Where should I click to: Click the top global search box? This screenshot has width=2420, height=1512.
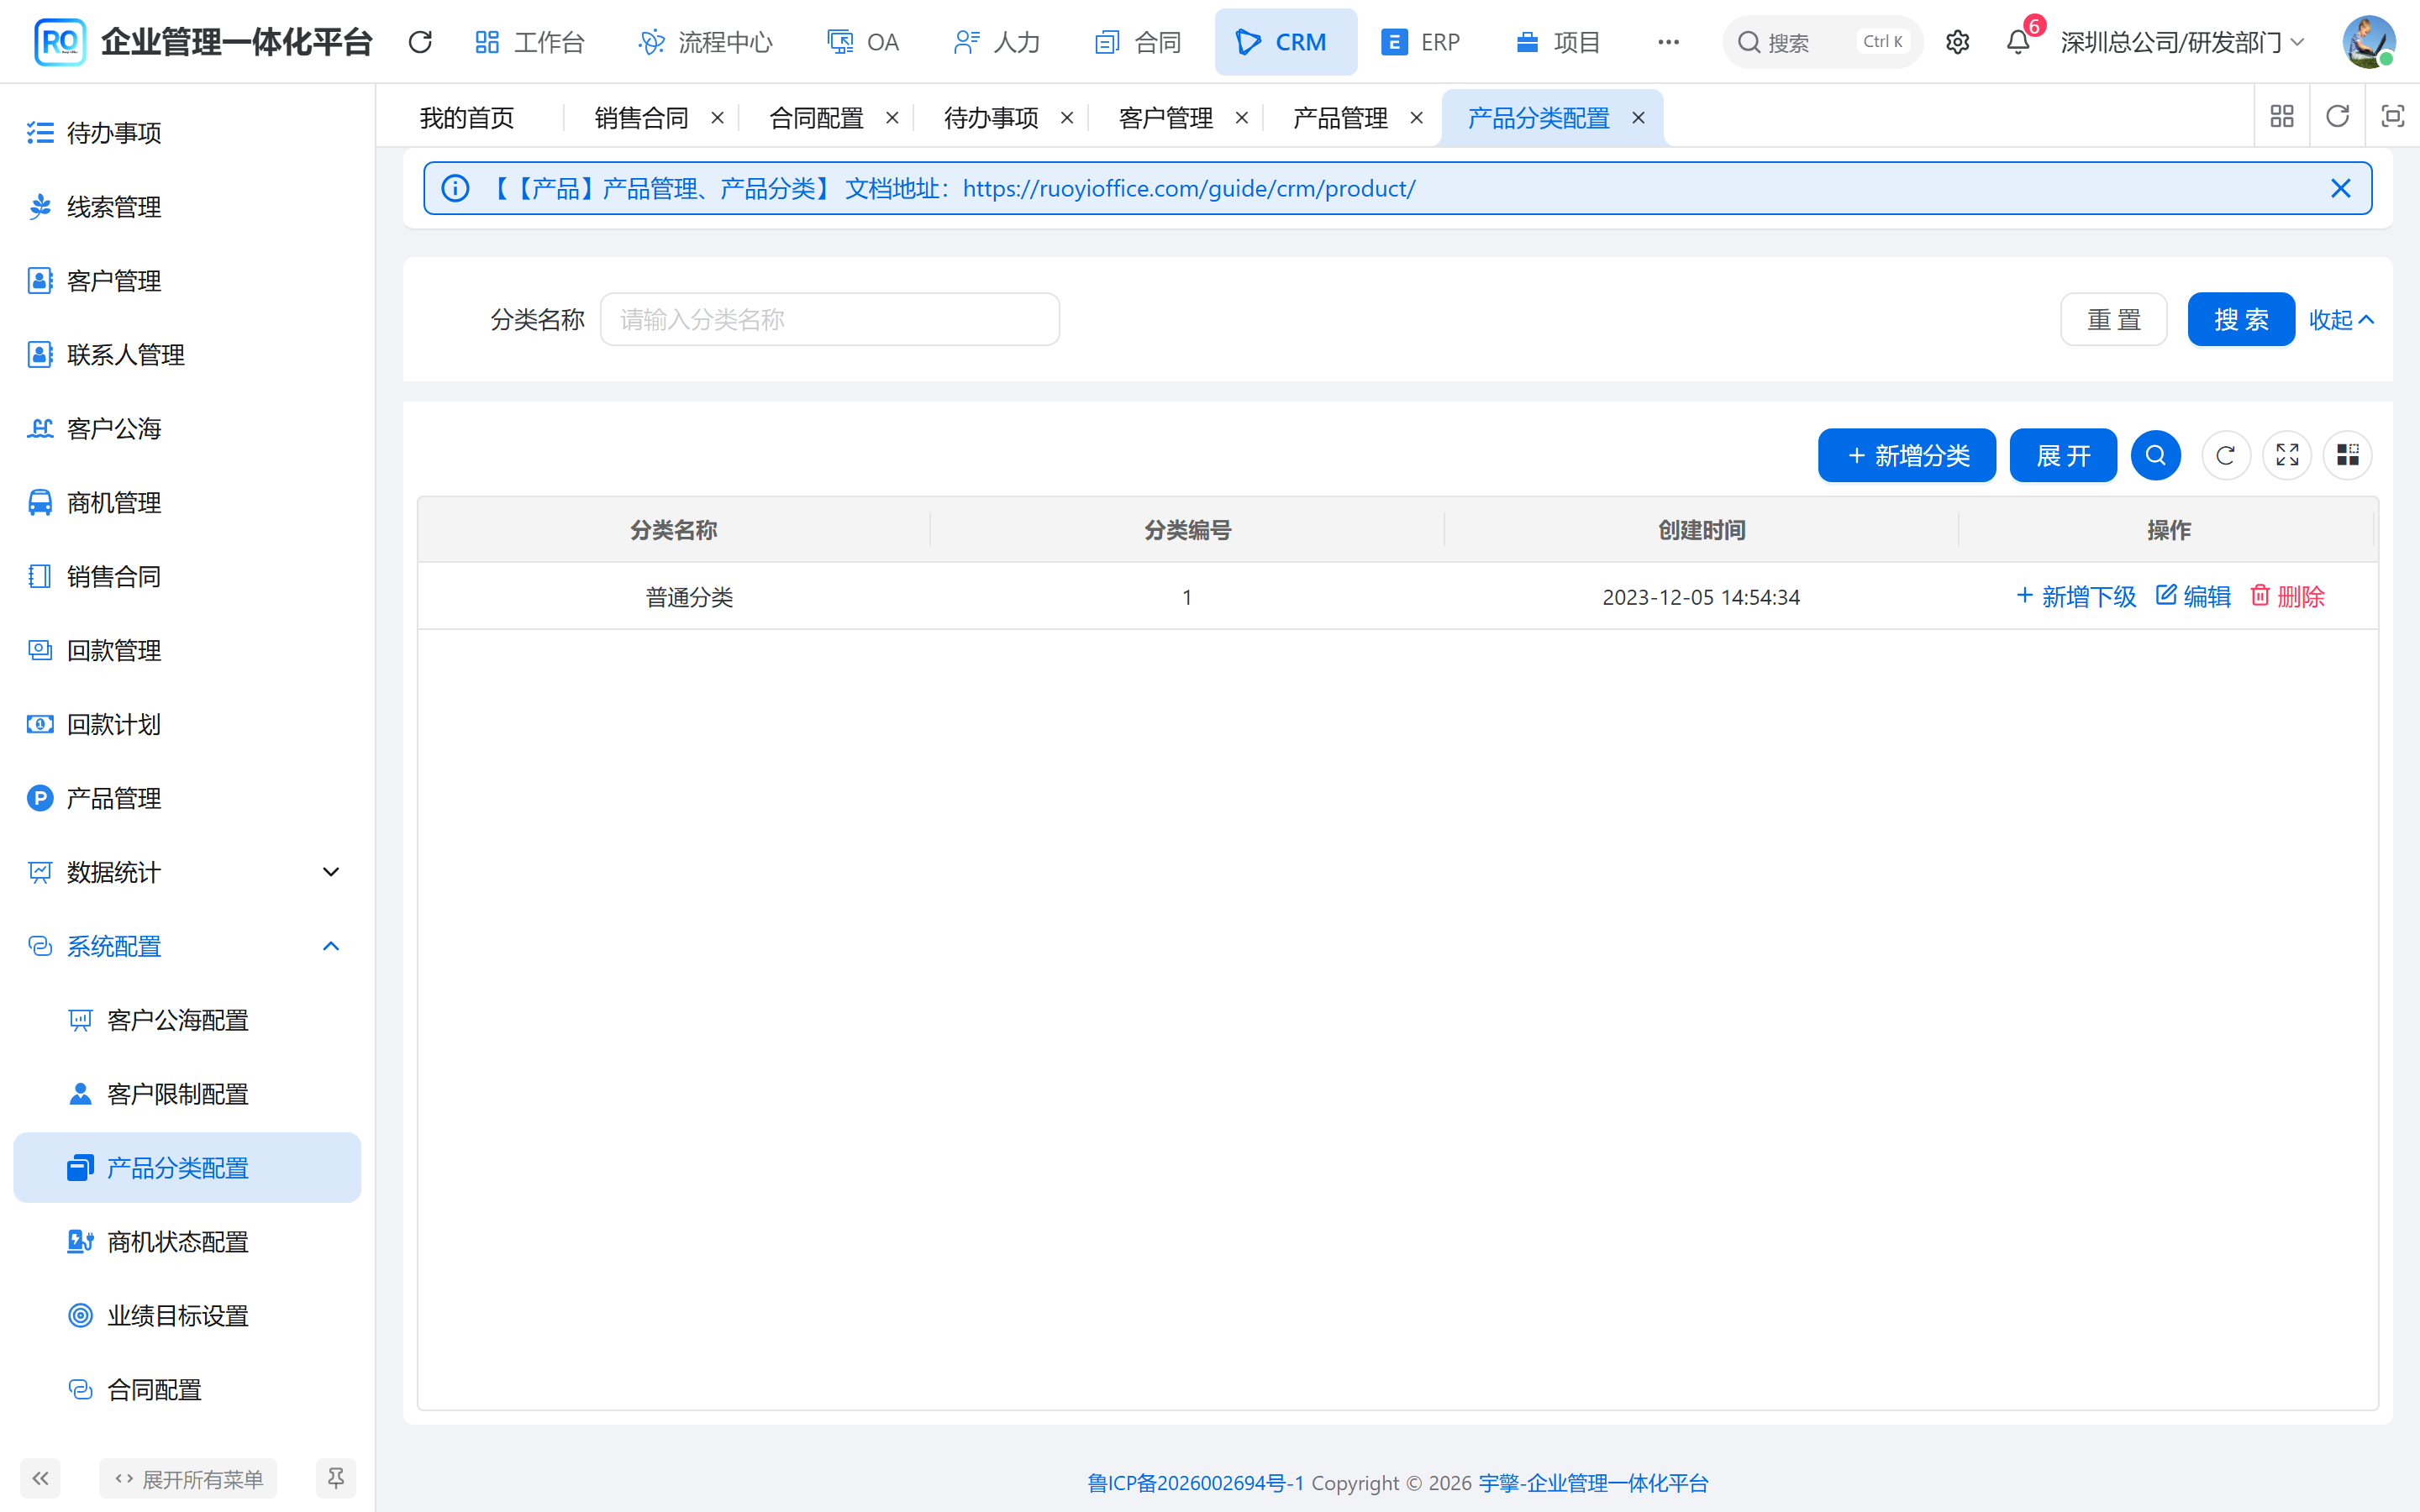(x=1822, y=42)
